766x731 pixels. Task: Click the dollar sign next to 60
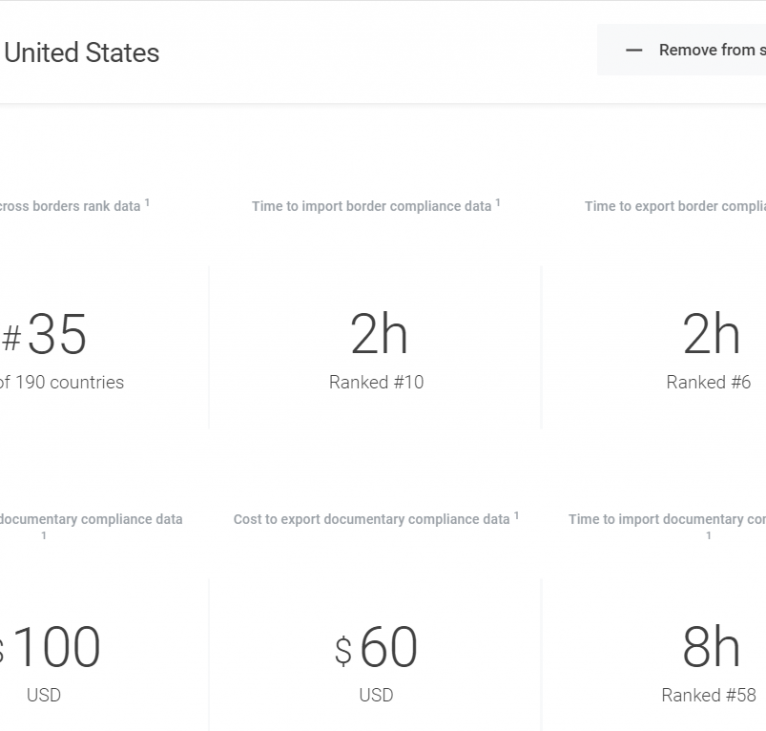point(343,652)
